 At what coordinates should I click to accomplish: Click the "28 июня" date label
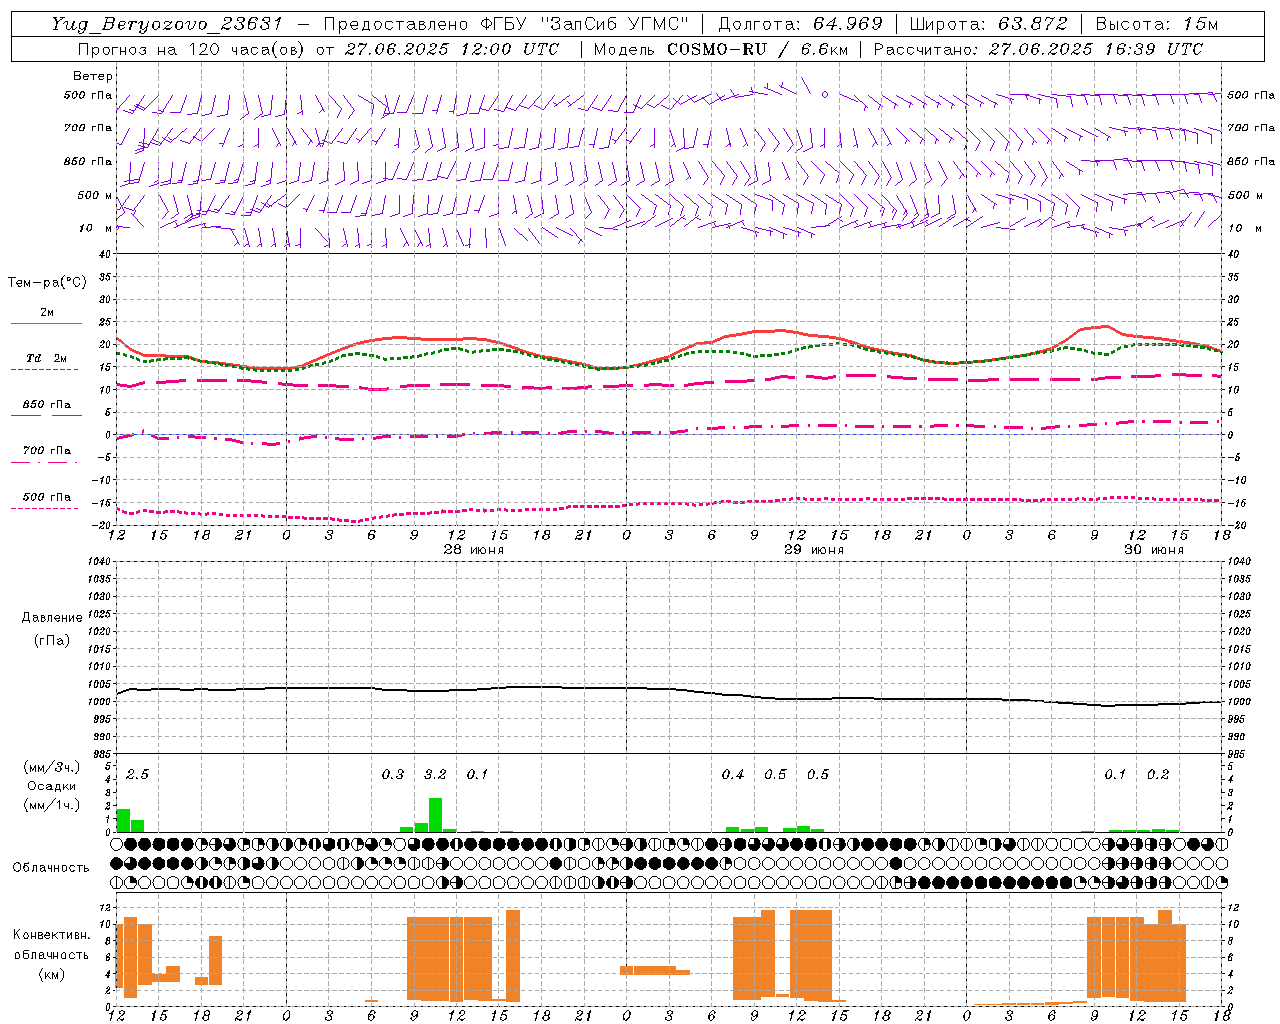point(474,550)
